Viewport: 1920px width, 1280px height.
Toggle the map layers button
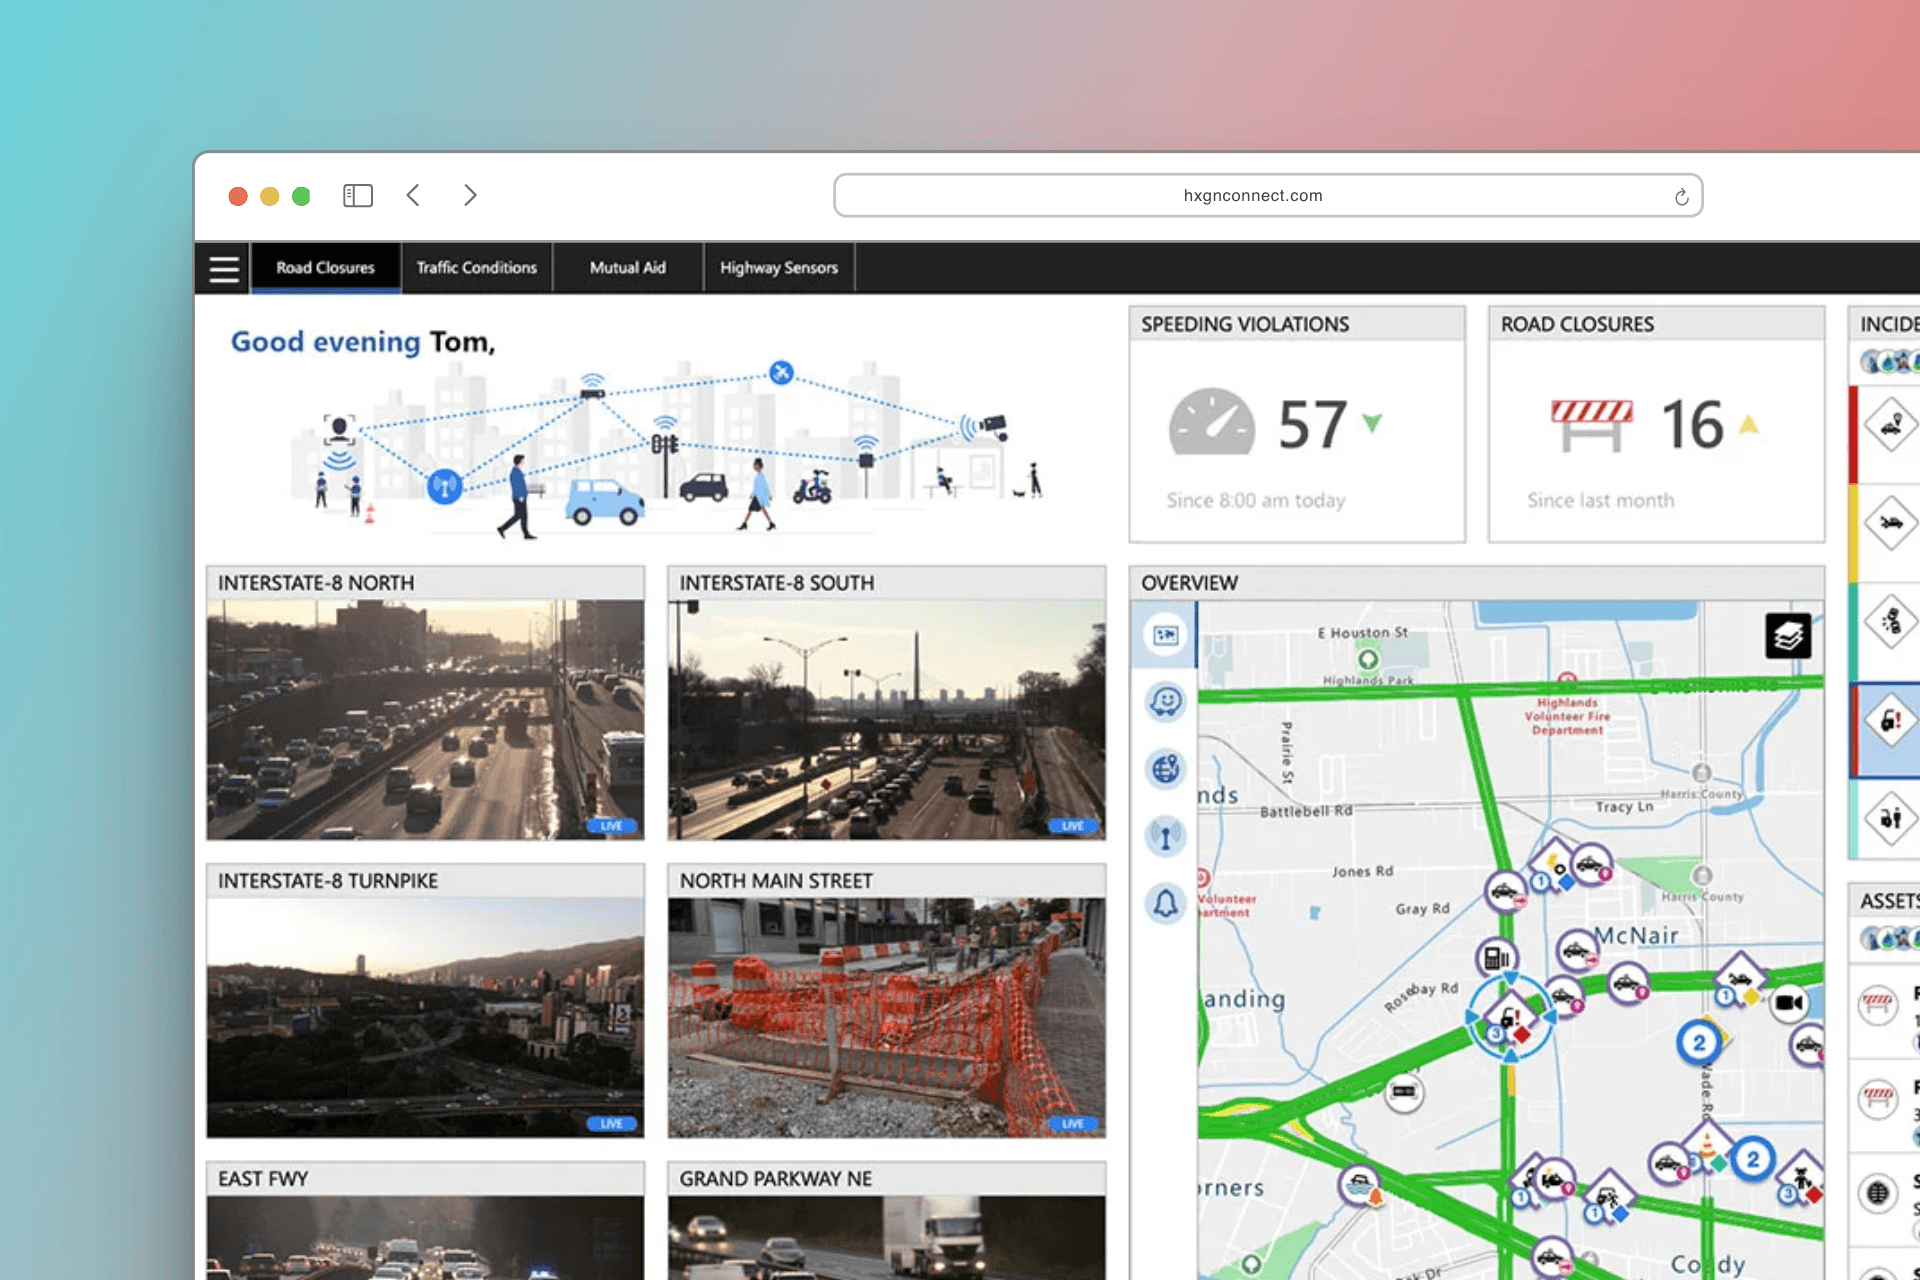click(x=1787, y=636)
